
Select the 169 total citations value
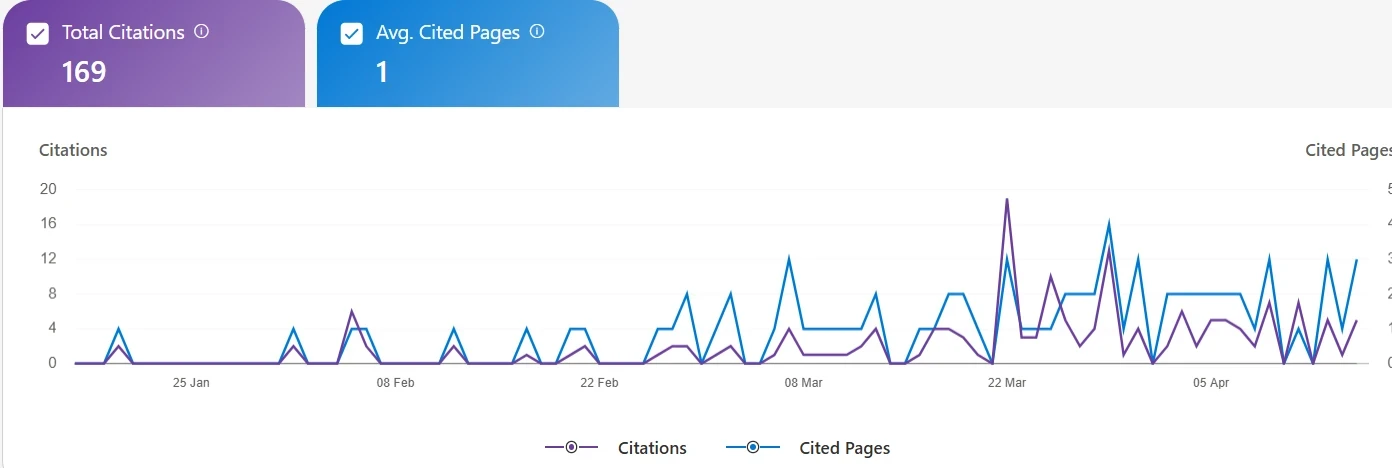coord(84,72)
